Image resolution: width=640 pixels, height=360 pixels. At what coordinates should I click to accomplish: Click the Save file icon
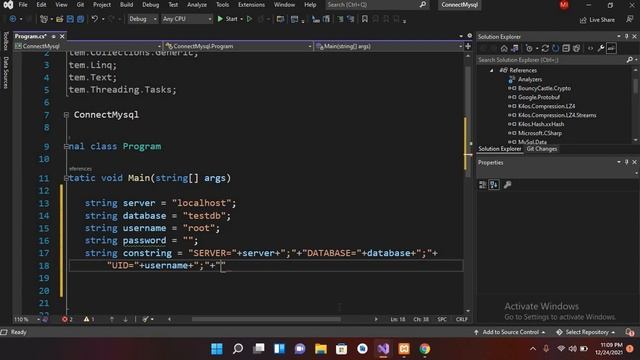(x=70, y=19)
